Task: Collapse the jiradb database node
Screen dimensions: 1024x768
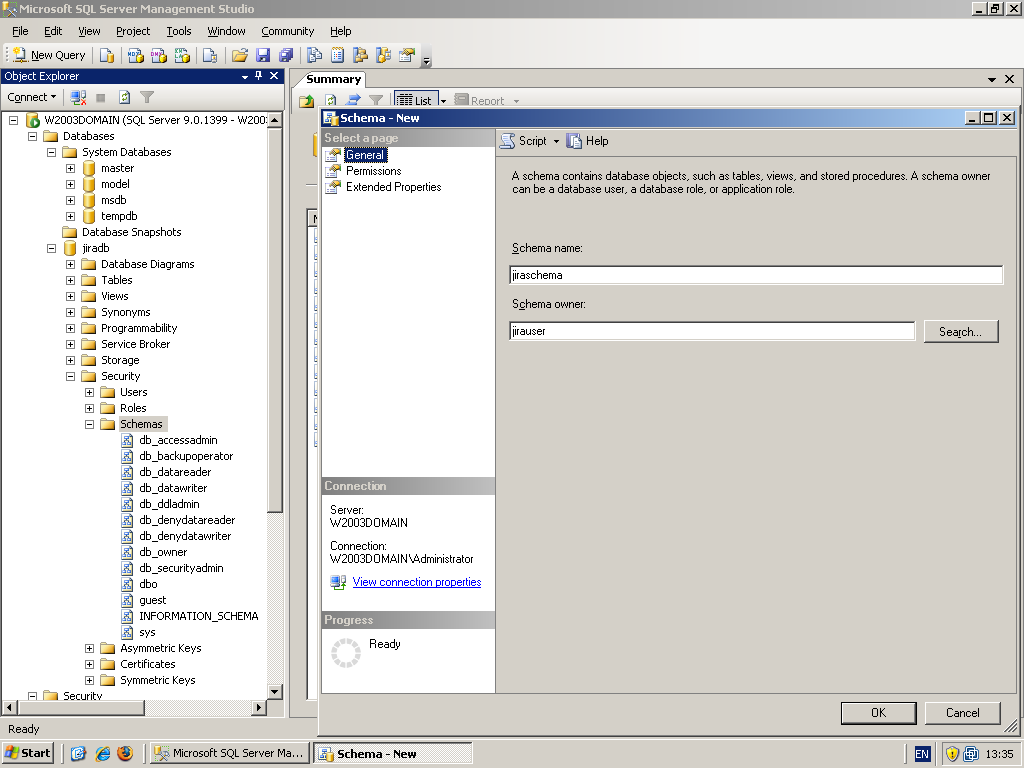Action: 52,248
